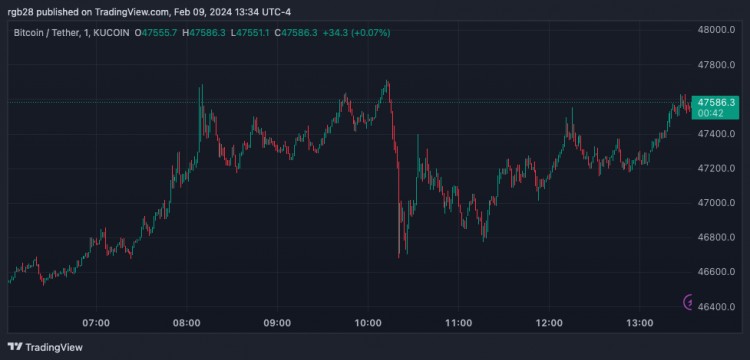Click the 47800.0 price scale label

[716, 65]
